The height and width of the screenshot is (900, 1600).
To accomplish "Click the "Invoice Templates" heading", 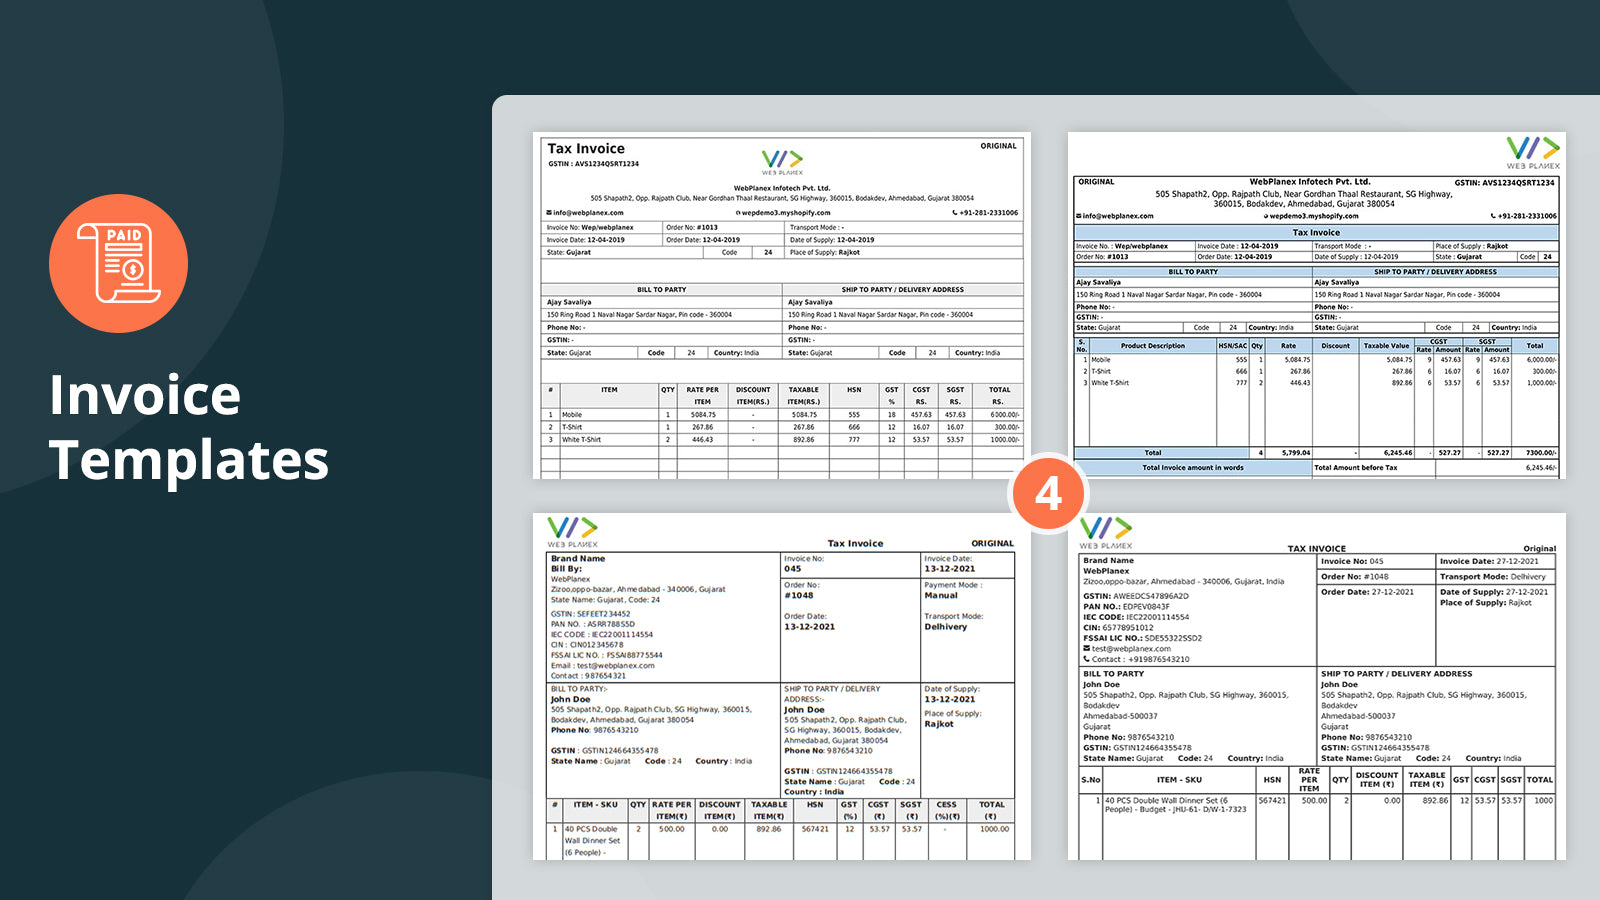I will [189, 427].
